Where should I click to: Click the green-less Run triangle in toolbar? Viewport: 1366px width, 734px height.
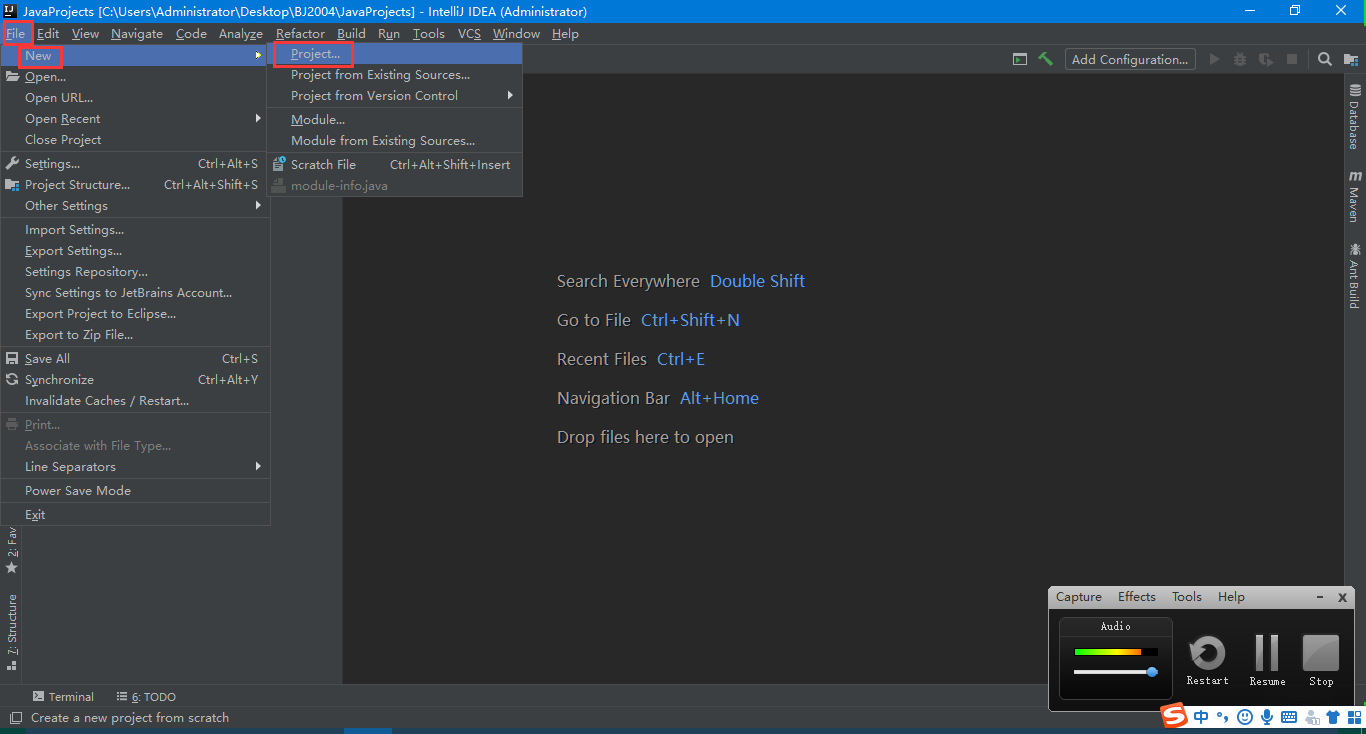(1215, 59)
